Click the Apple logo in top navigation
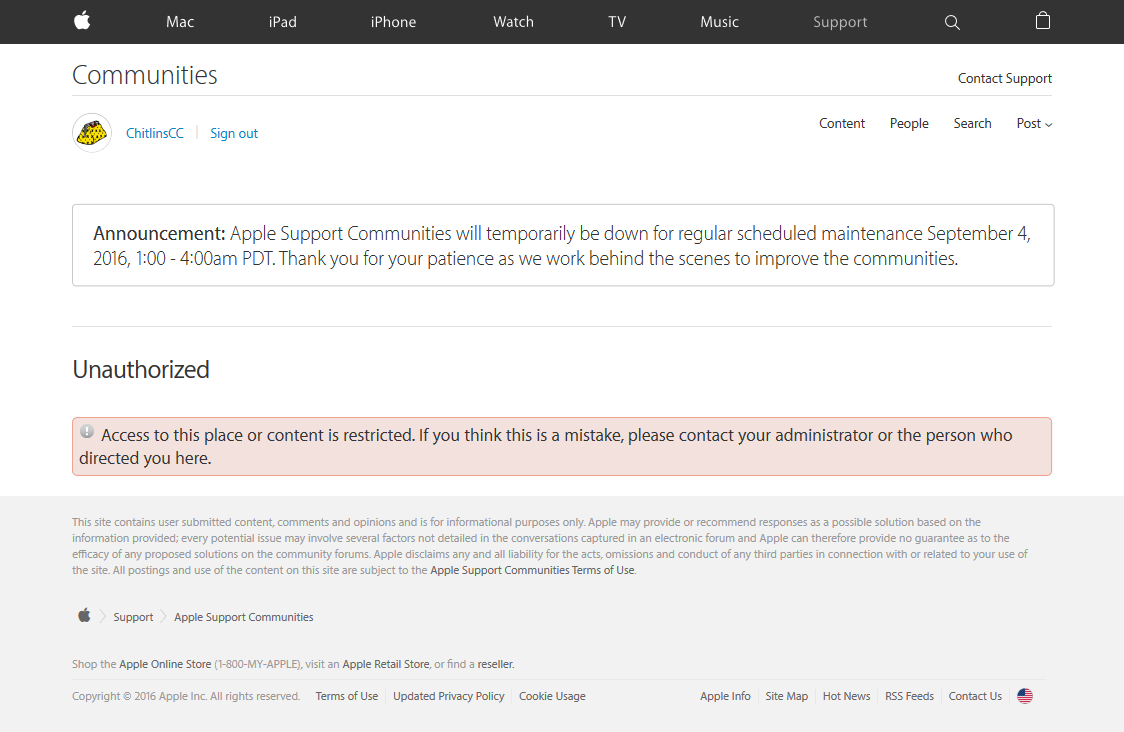This screenshot has height=732, width=1124. (x=82, y=21)
